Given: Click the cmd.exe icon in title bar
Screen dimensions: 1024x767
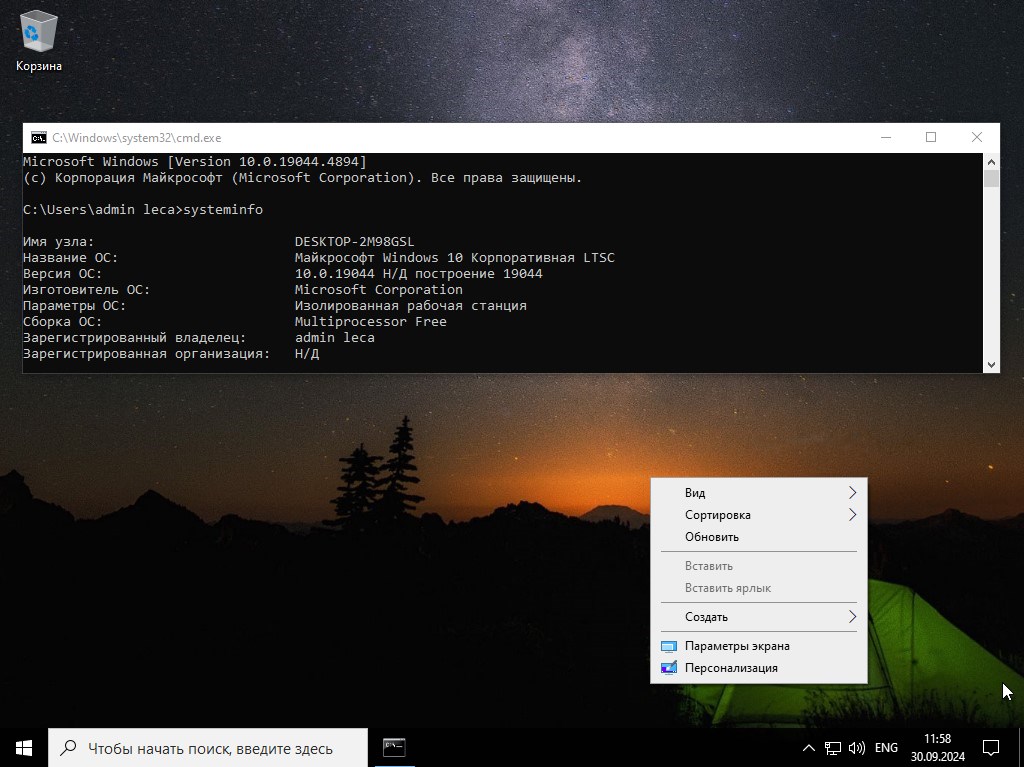Looking at the screenshot, I should point(39,138).
